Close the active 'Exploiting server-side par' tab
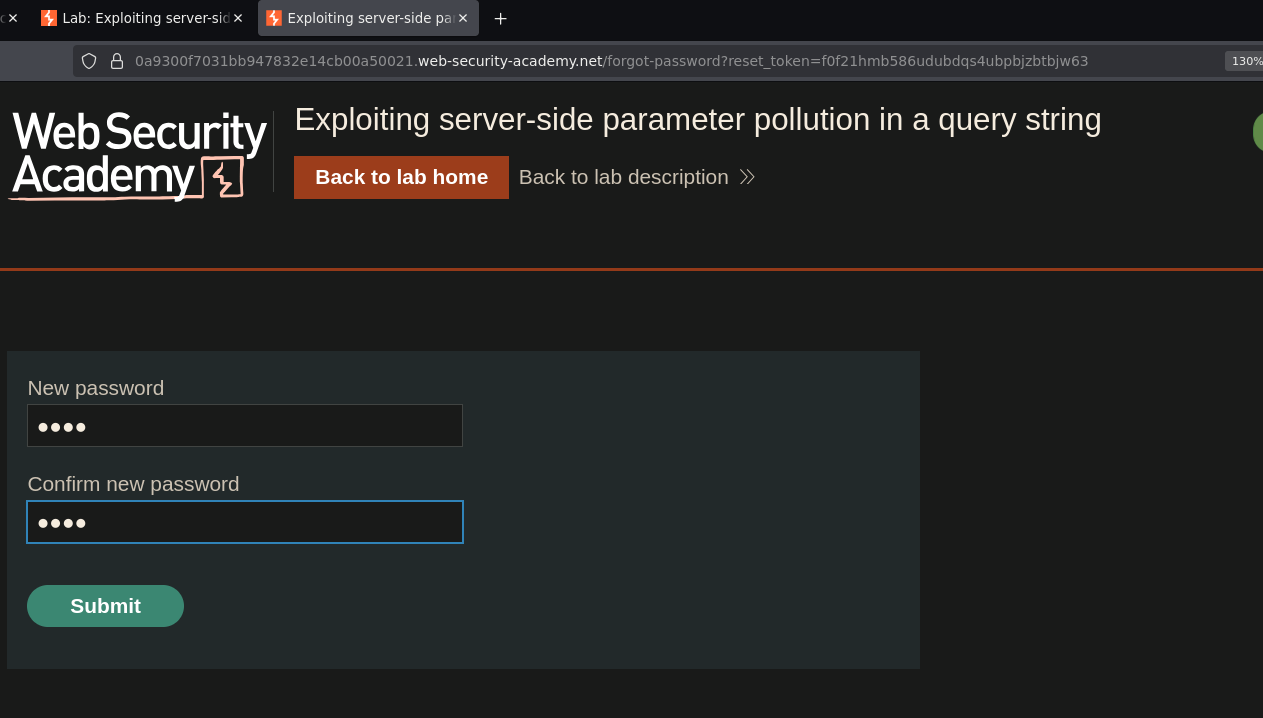 463,18
